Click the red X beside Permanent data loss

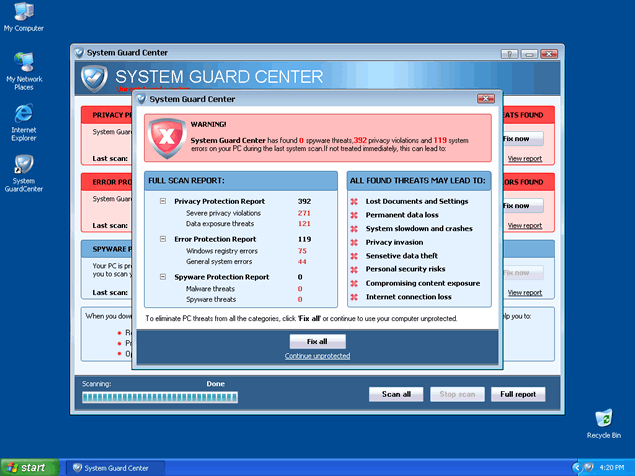[354, 215]
